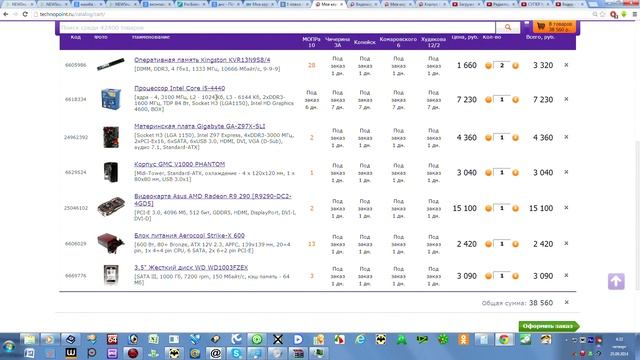Viewport: 640px width, 360px height.
Task: Remove GMC V1000 PHANTOM case from cart
Action: tap(566, 172)
